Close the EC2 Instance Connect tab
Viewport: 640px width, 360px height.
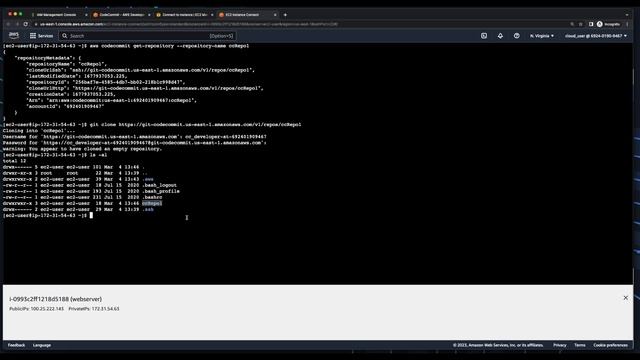pyautogui.click(x=275, y=15)
